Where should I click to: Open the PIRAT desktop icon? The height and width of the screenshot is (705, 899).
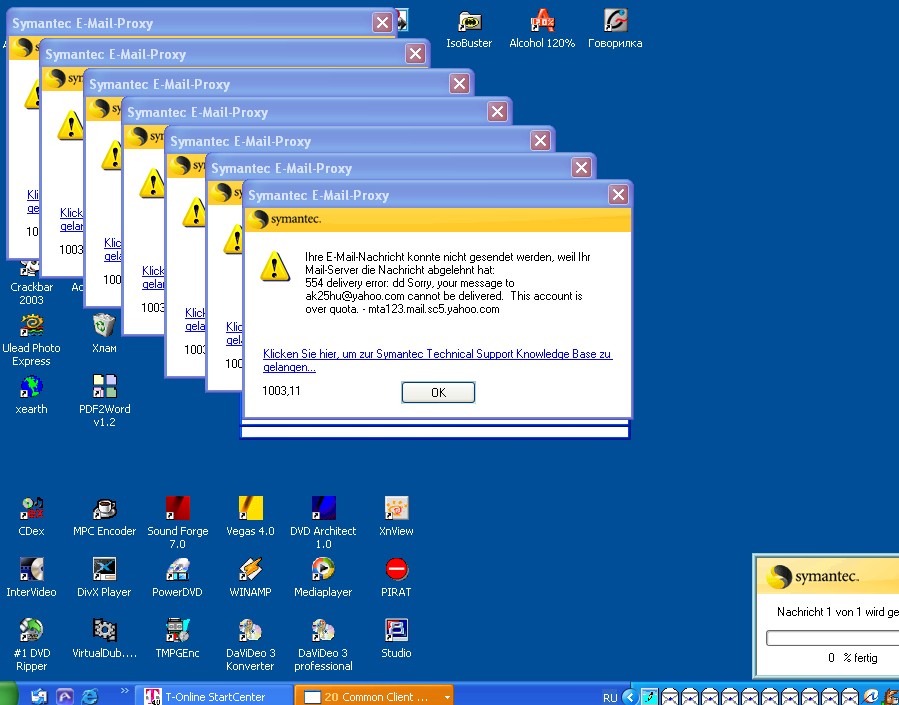396,578
